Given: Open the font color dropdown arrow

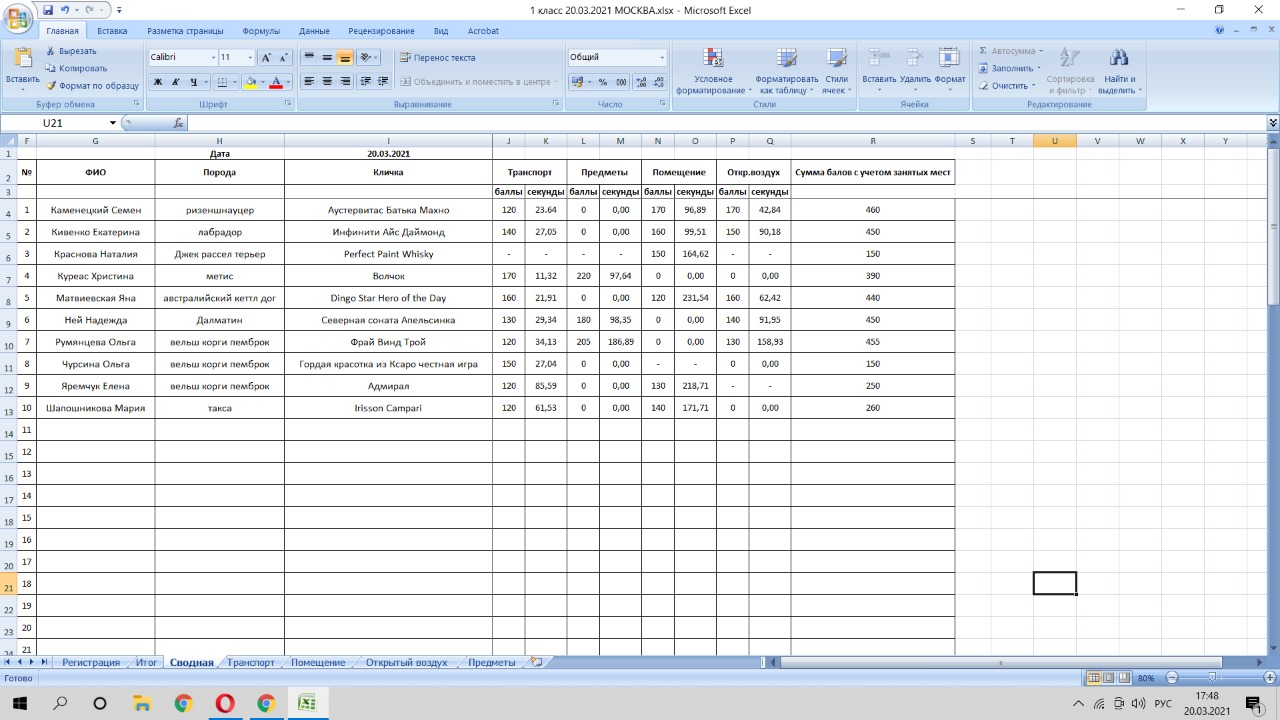Looking at the screenshot, I should pos(289,82).
